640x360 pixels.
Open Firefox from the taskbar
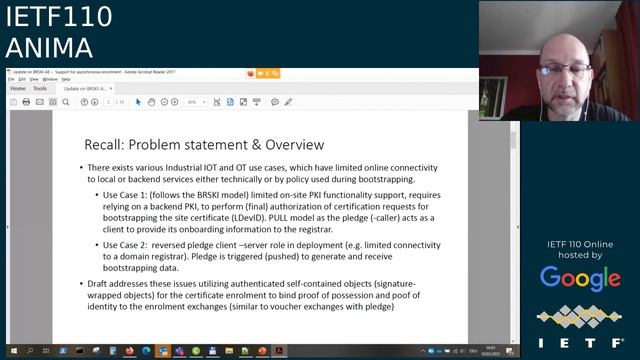(129, 351)
